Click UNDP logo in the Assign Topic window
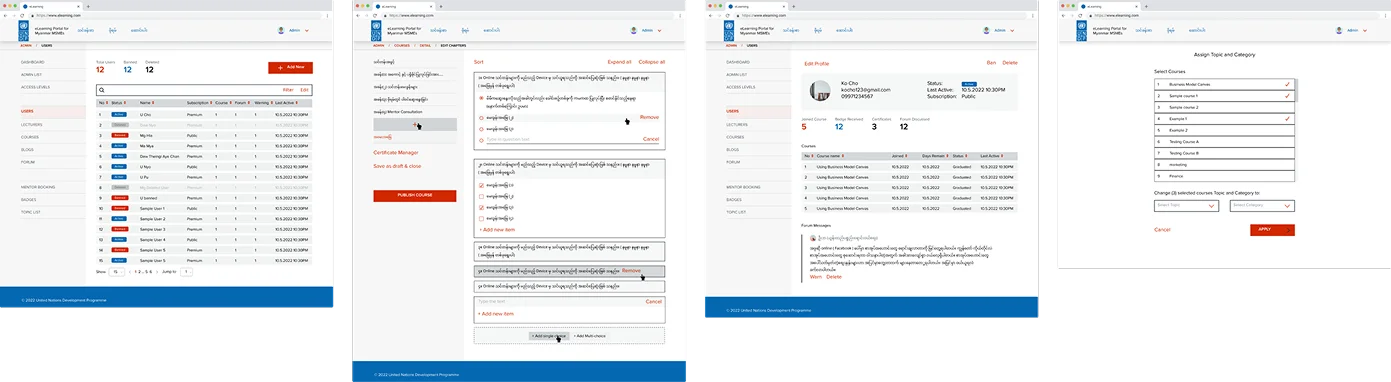 click(x=1080, y=31)
